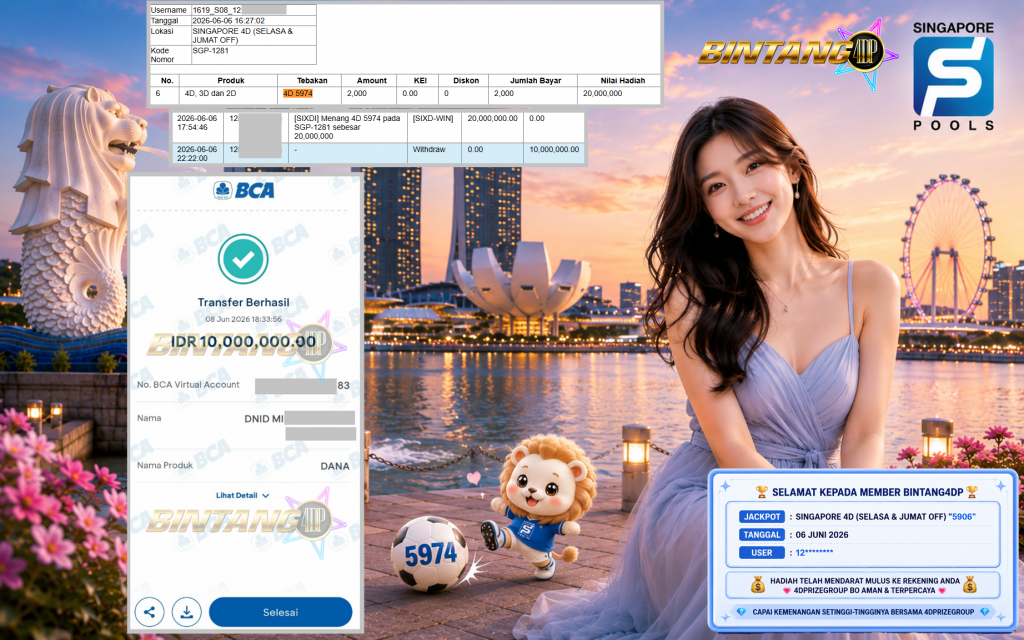Click the 'SGP-1281' Kode Nomor value

click(210, 50)
